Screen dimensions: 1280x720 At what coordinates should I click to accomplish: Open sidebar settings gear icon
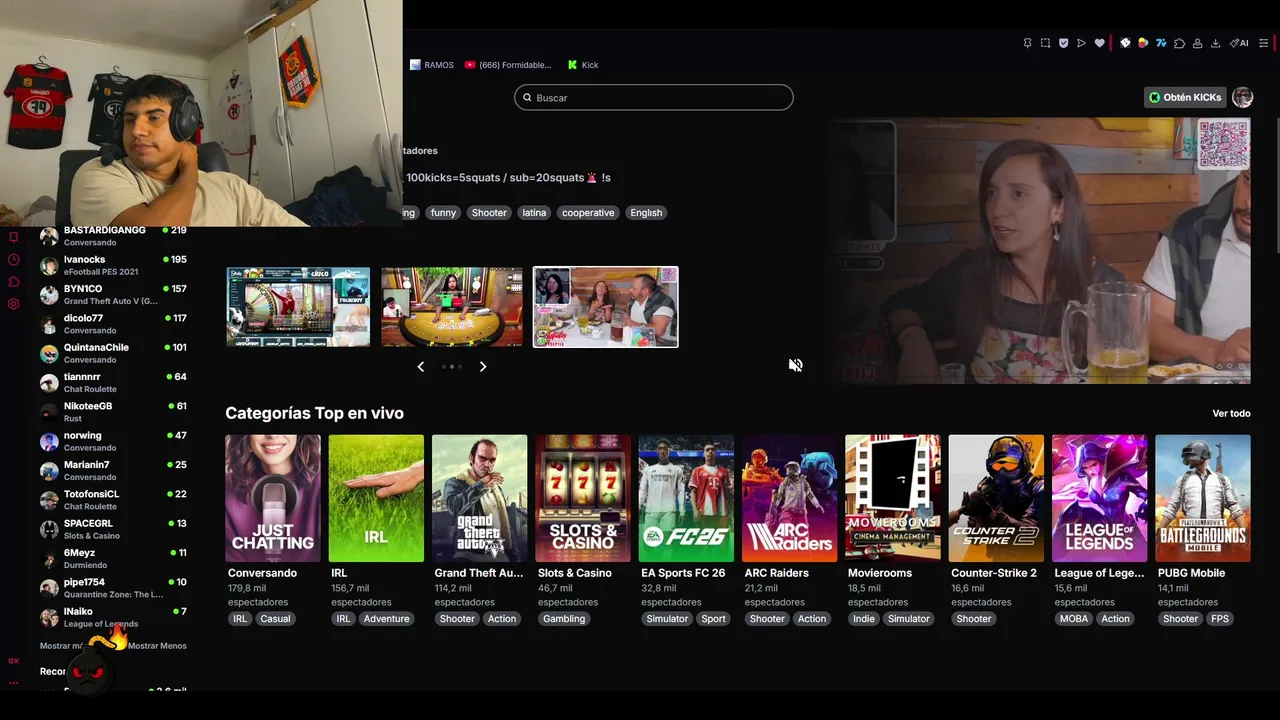14,303
